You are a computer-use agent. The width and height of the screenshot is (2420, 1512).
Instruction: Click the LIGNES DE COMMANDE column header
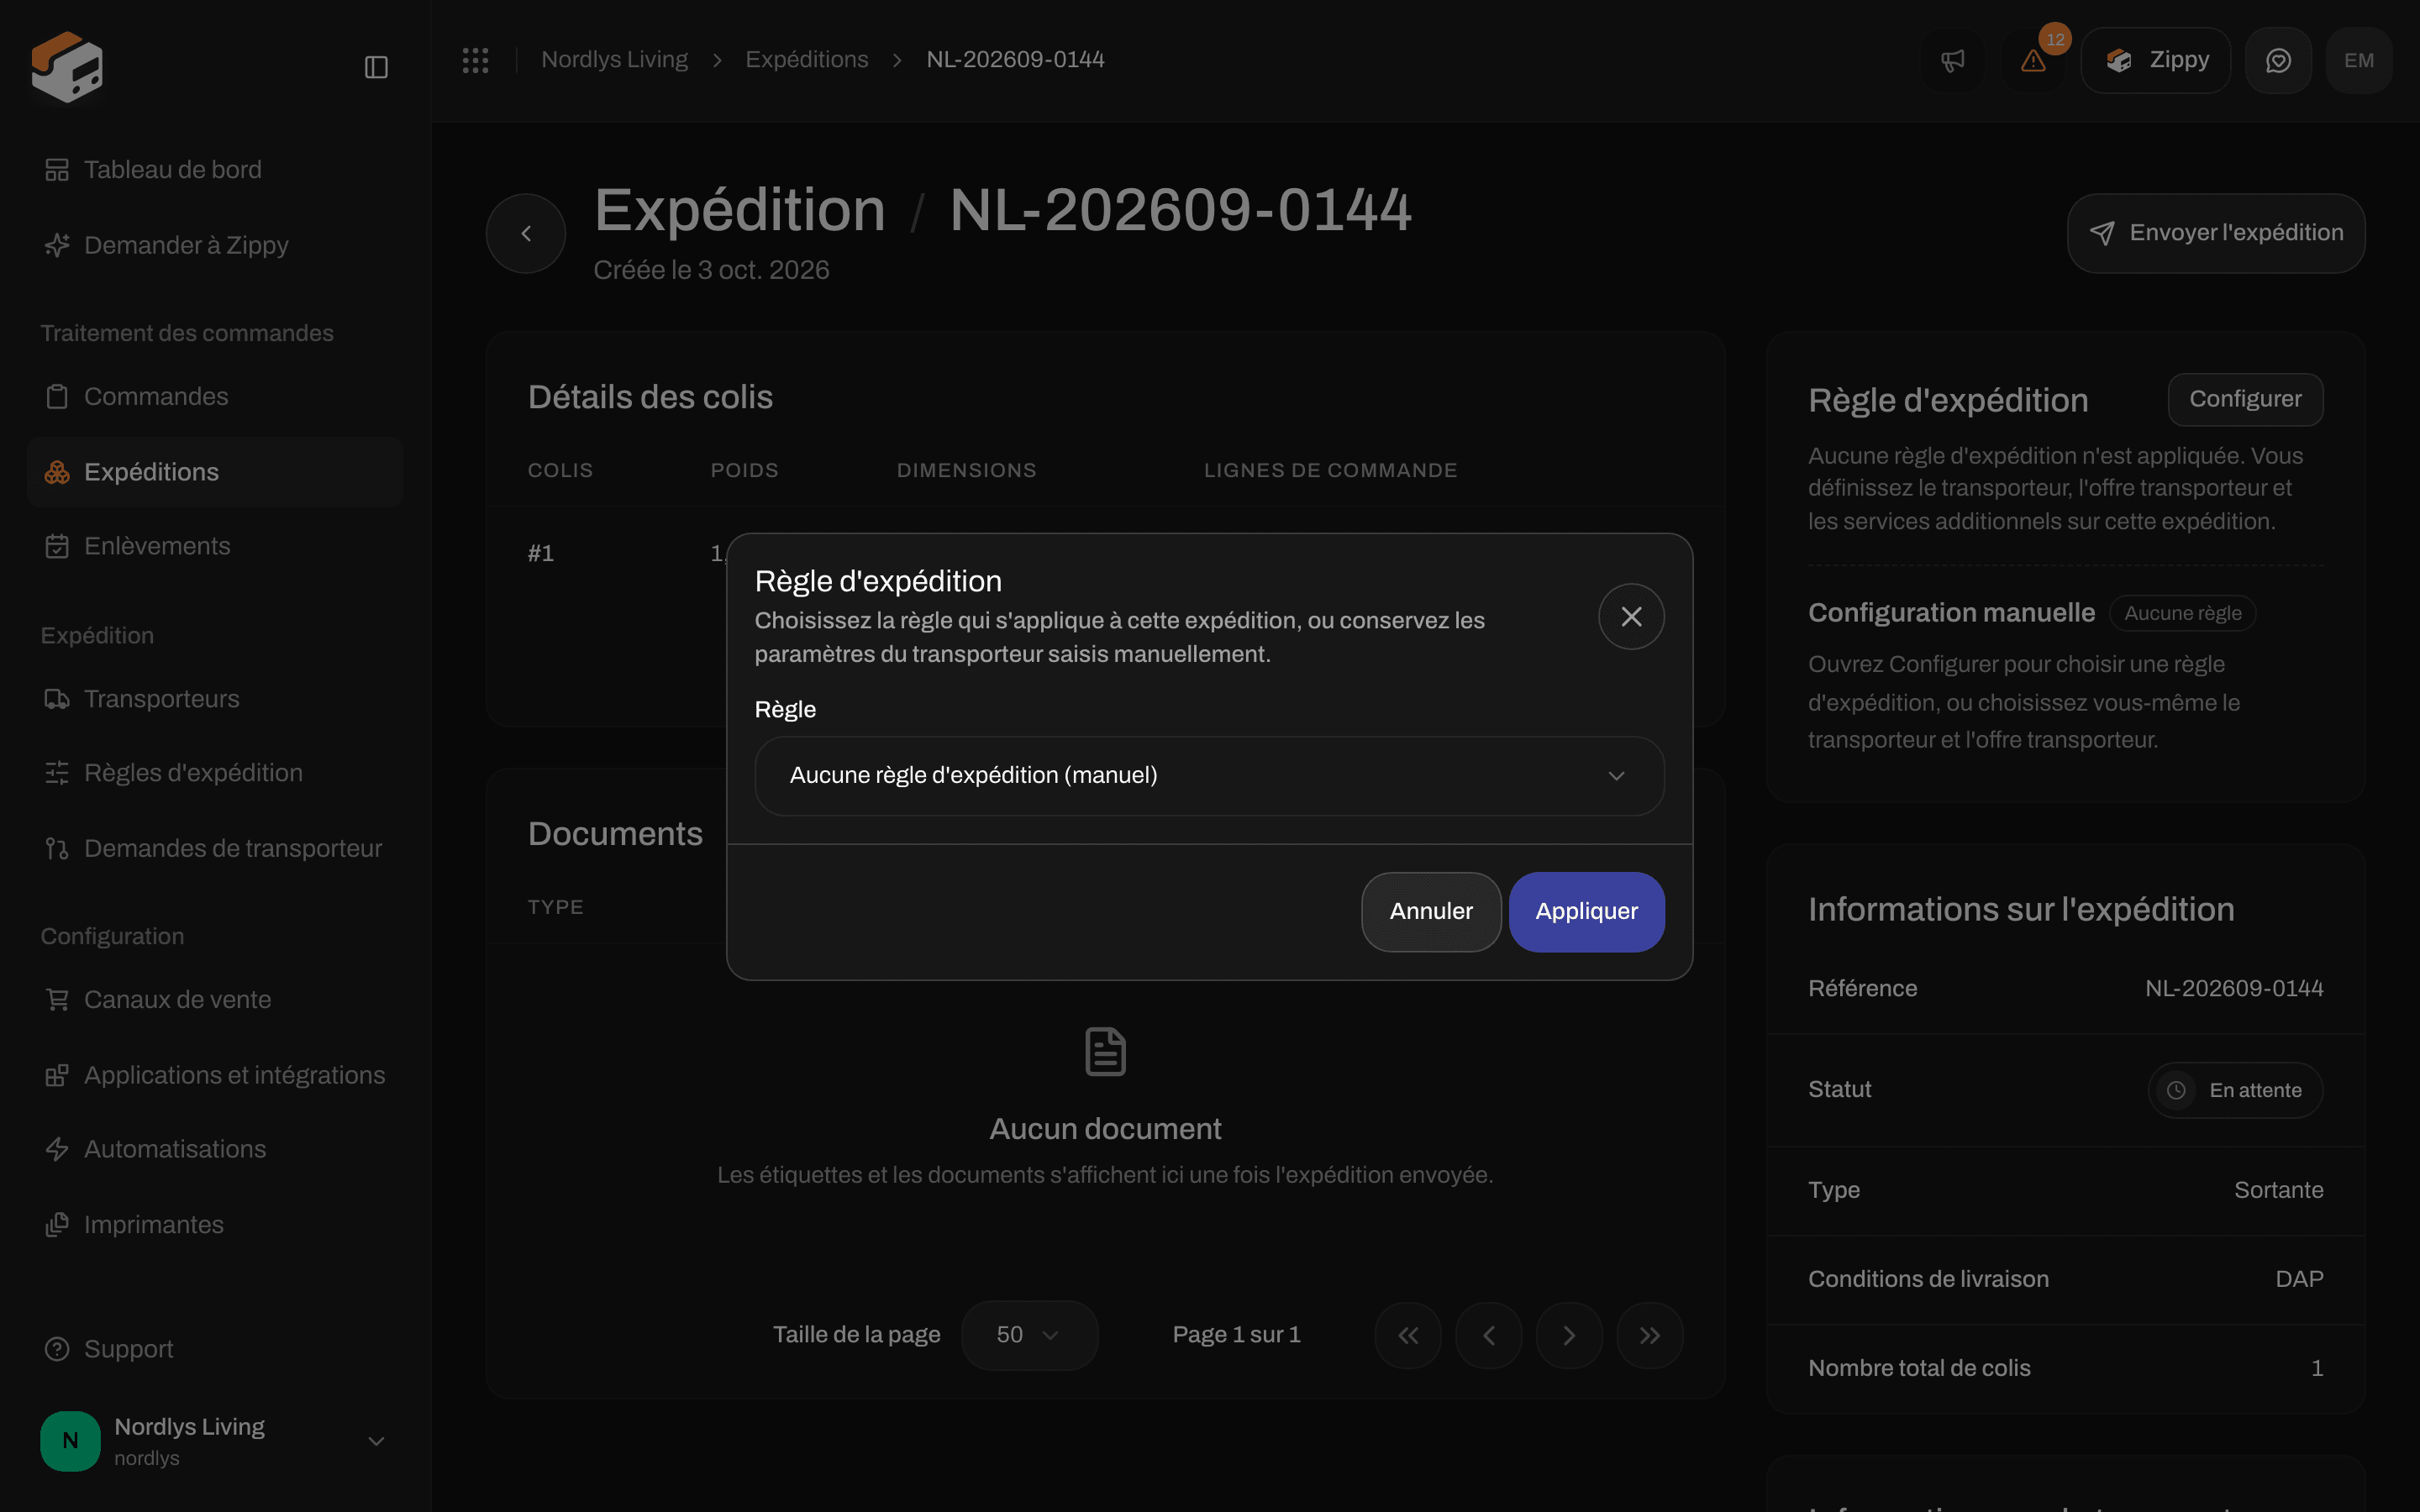coord(1330,470)
